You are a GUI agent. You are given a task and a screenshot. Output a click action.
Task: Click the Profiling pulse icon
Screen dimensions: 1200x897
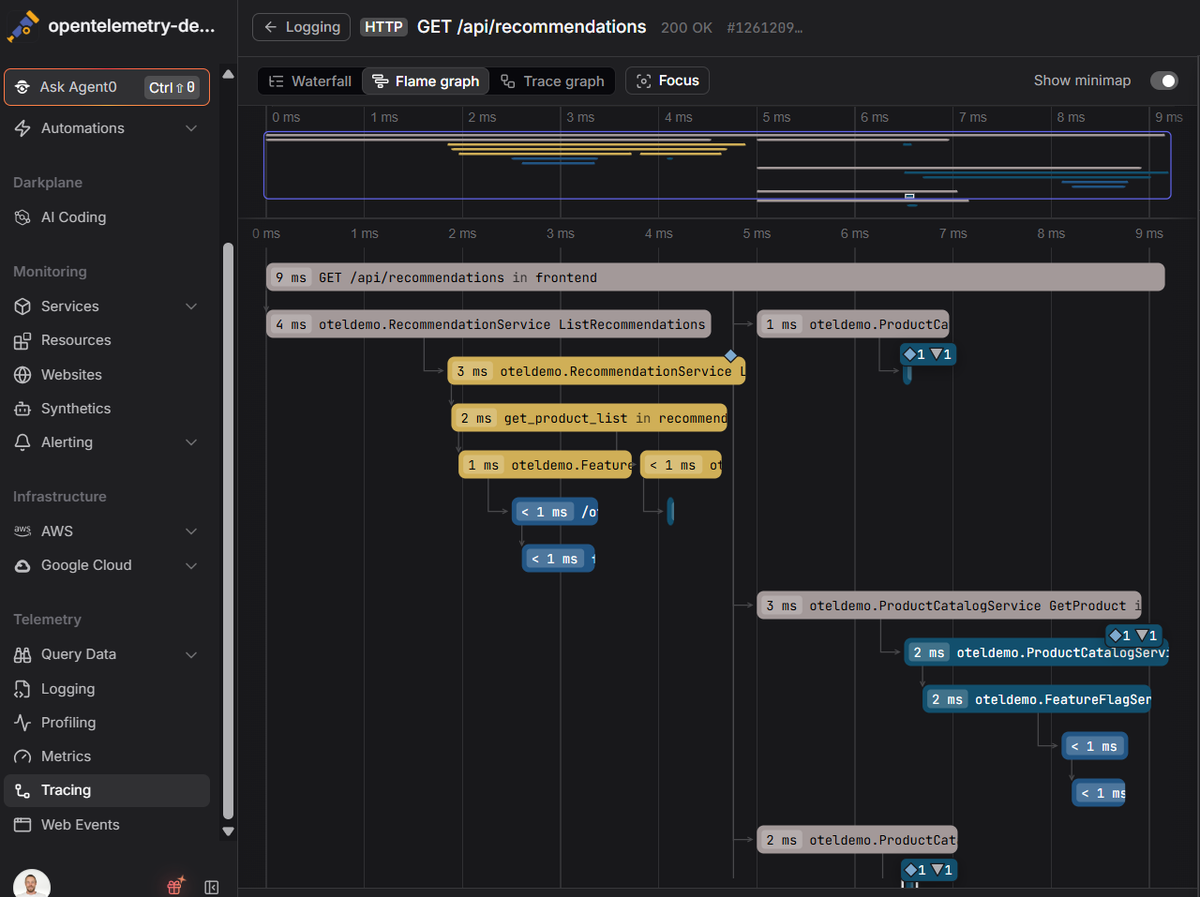tap(23, 722)
